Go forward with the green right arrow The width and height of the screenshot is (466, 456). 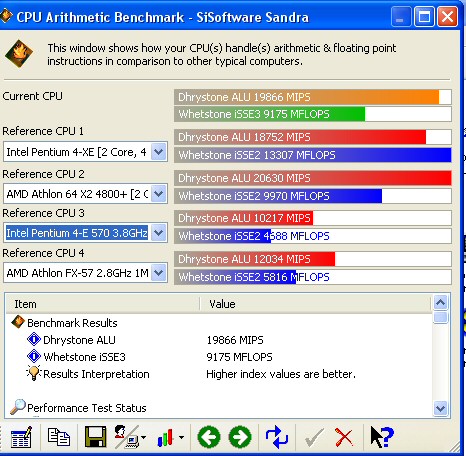pyautogui.click(x=240, y=437)
